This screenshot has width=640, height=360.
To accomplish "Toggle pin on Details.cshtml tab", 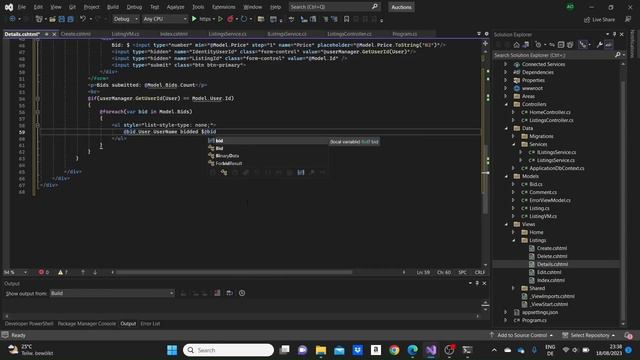I will (47, 34).
